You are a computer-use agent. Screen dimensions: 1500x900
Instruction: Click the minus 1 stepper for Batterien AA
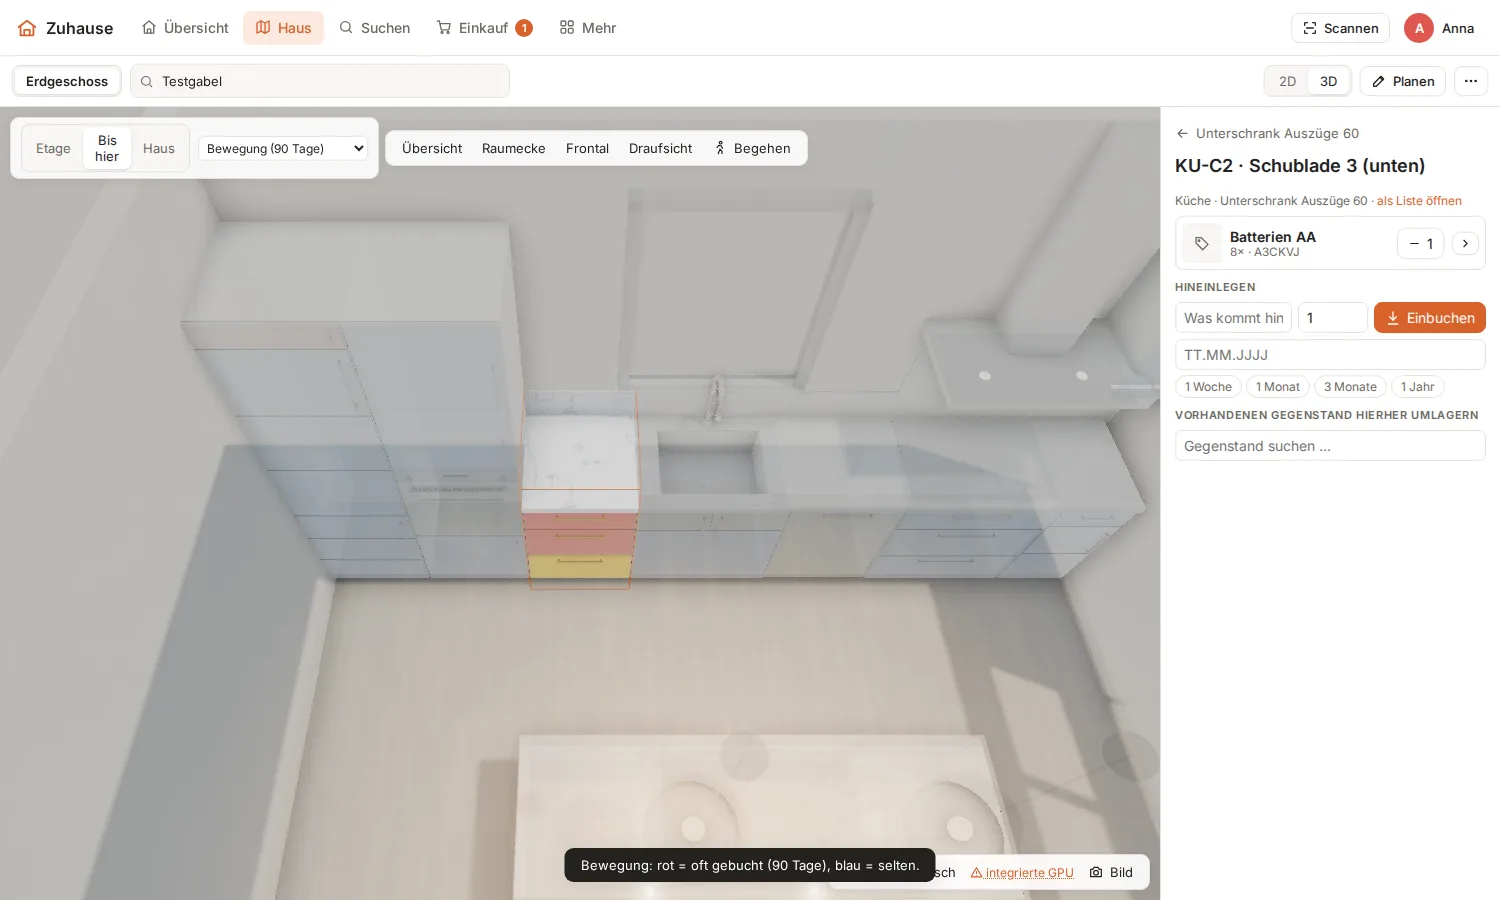click(x=1420, y=243)
